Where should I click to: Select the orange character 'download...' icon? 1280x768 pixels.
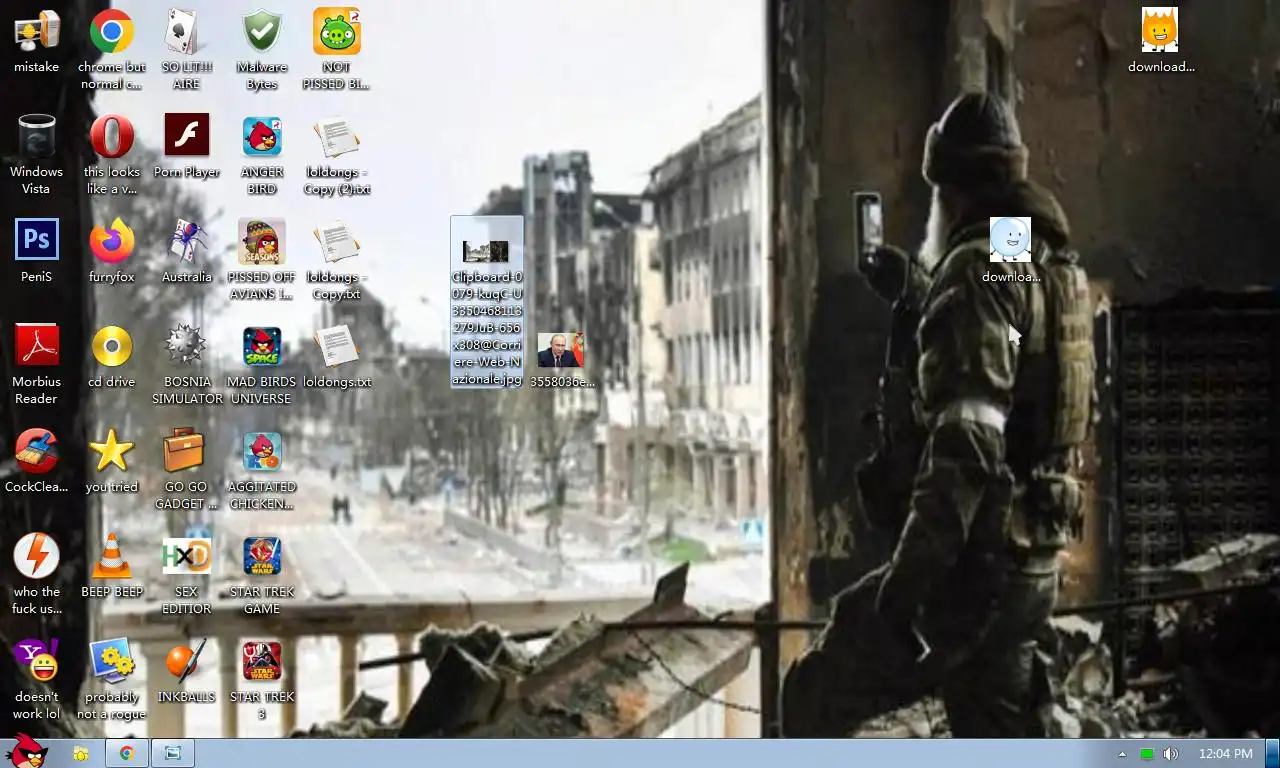[x=1161, y=41]
